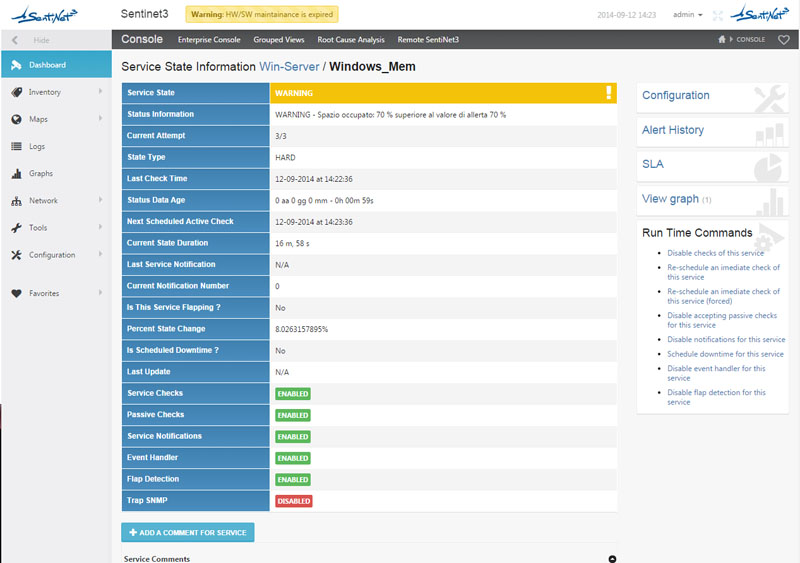The width and height of the screenshot is (800, 563).
Task: Expand the Maps submenu arrow
Action: coord(100,118)
